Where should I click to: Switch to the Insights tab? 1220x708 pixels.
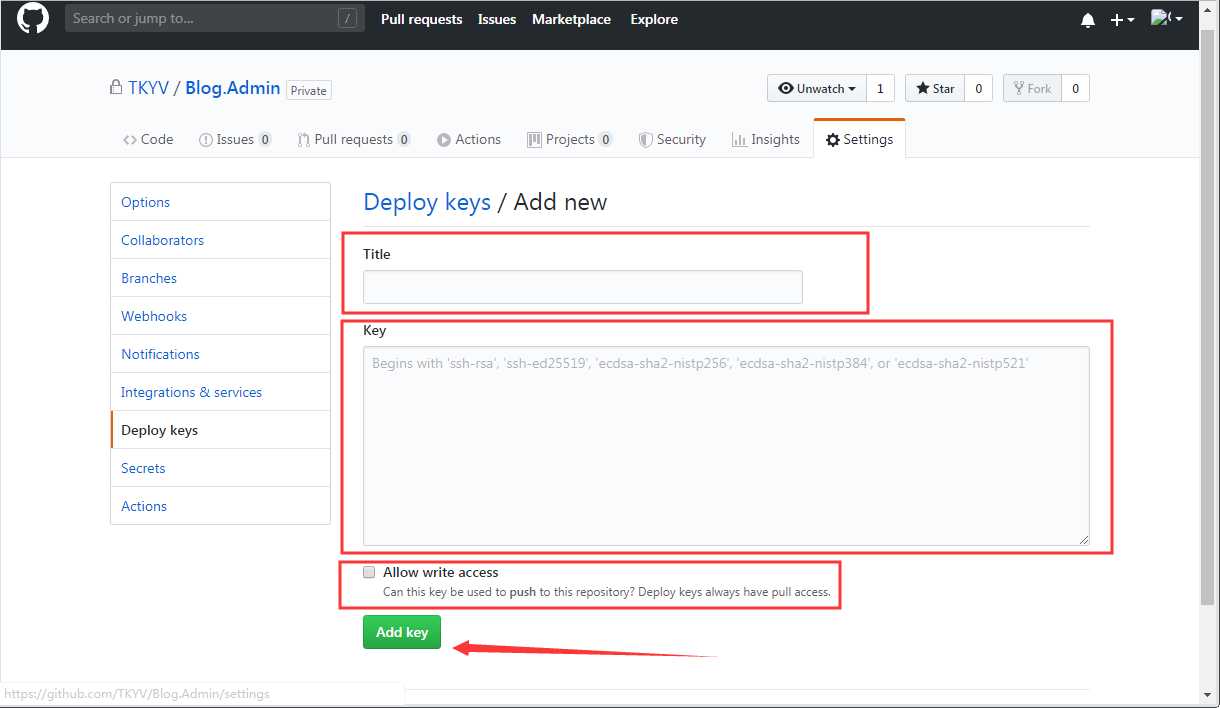766,139
